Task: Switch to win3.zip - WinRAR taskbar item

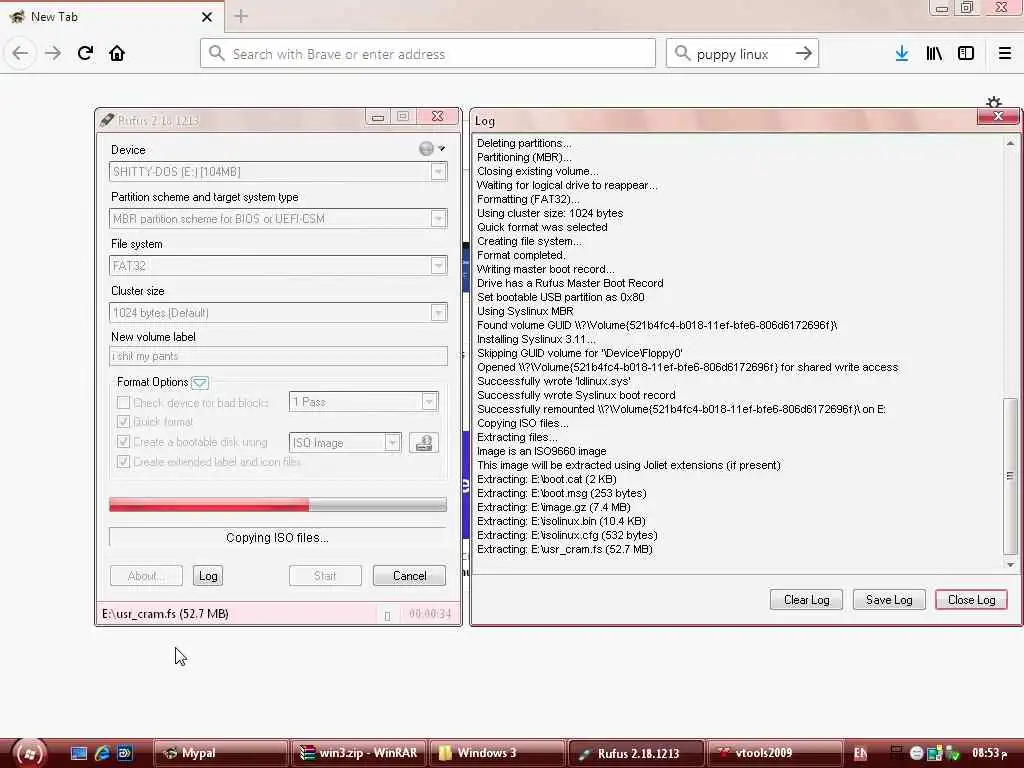Action: click(359, 753)
